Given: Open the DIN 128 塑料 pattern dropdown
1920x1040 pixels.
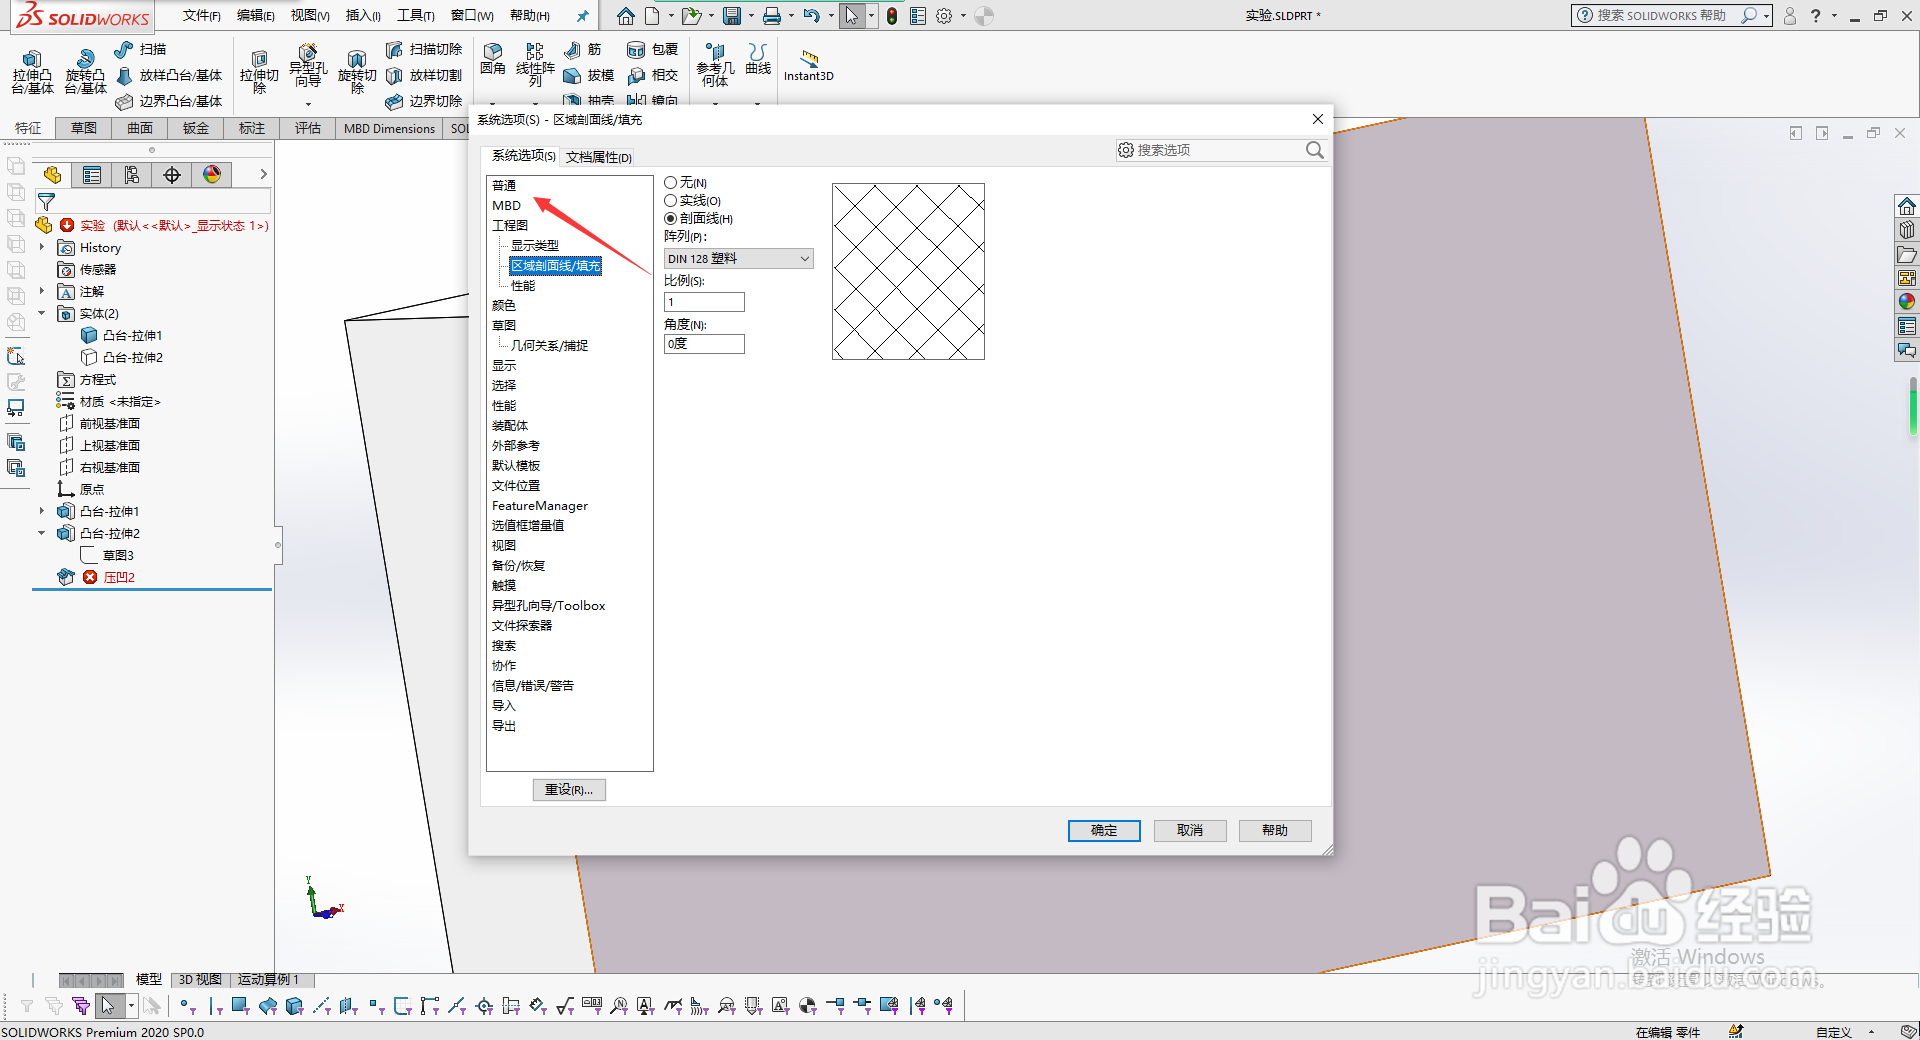Looking at the screenshot, I should (737, 258).
